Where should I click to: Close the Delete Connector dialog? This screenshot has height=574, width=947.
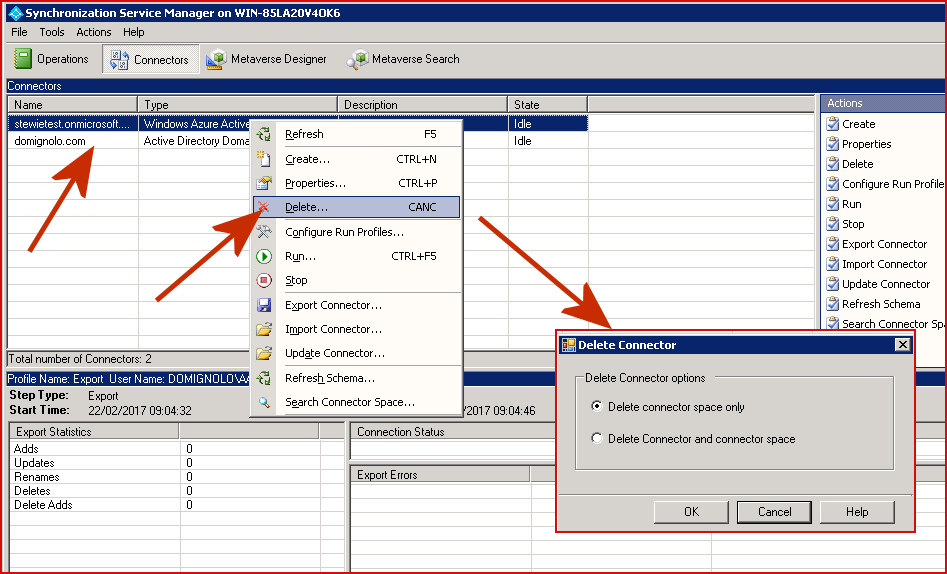click(902, 345)
